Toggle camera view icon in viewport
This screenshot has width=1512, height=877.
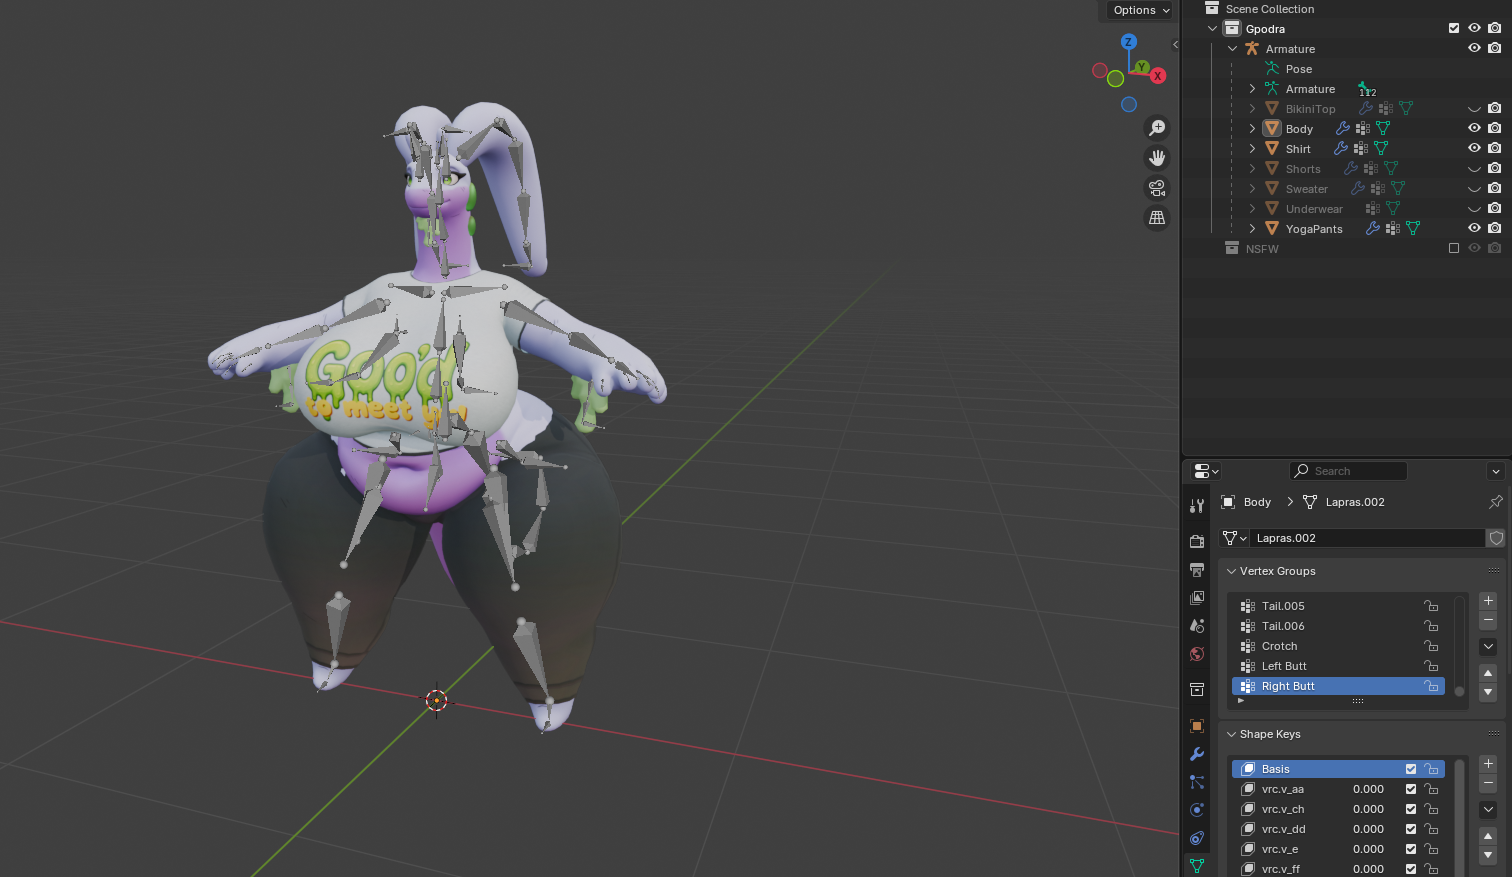pos(1157,188)
